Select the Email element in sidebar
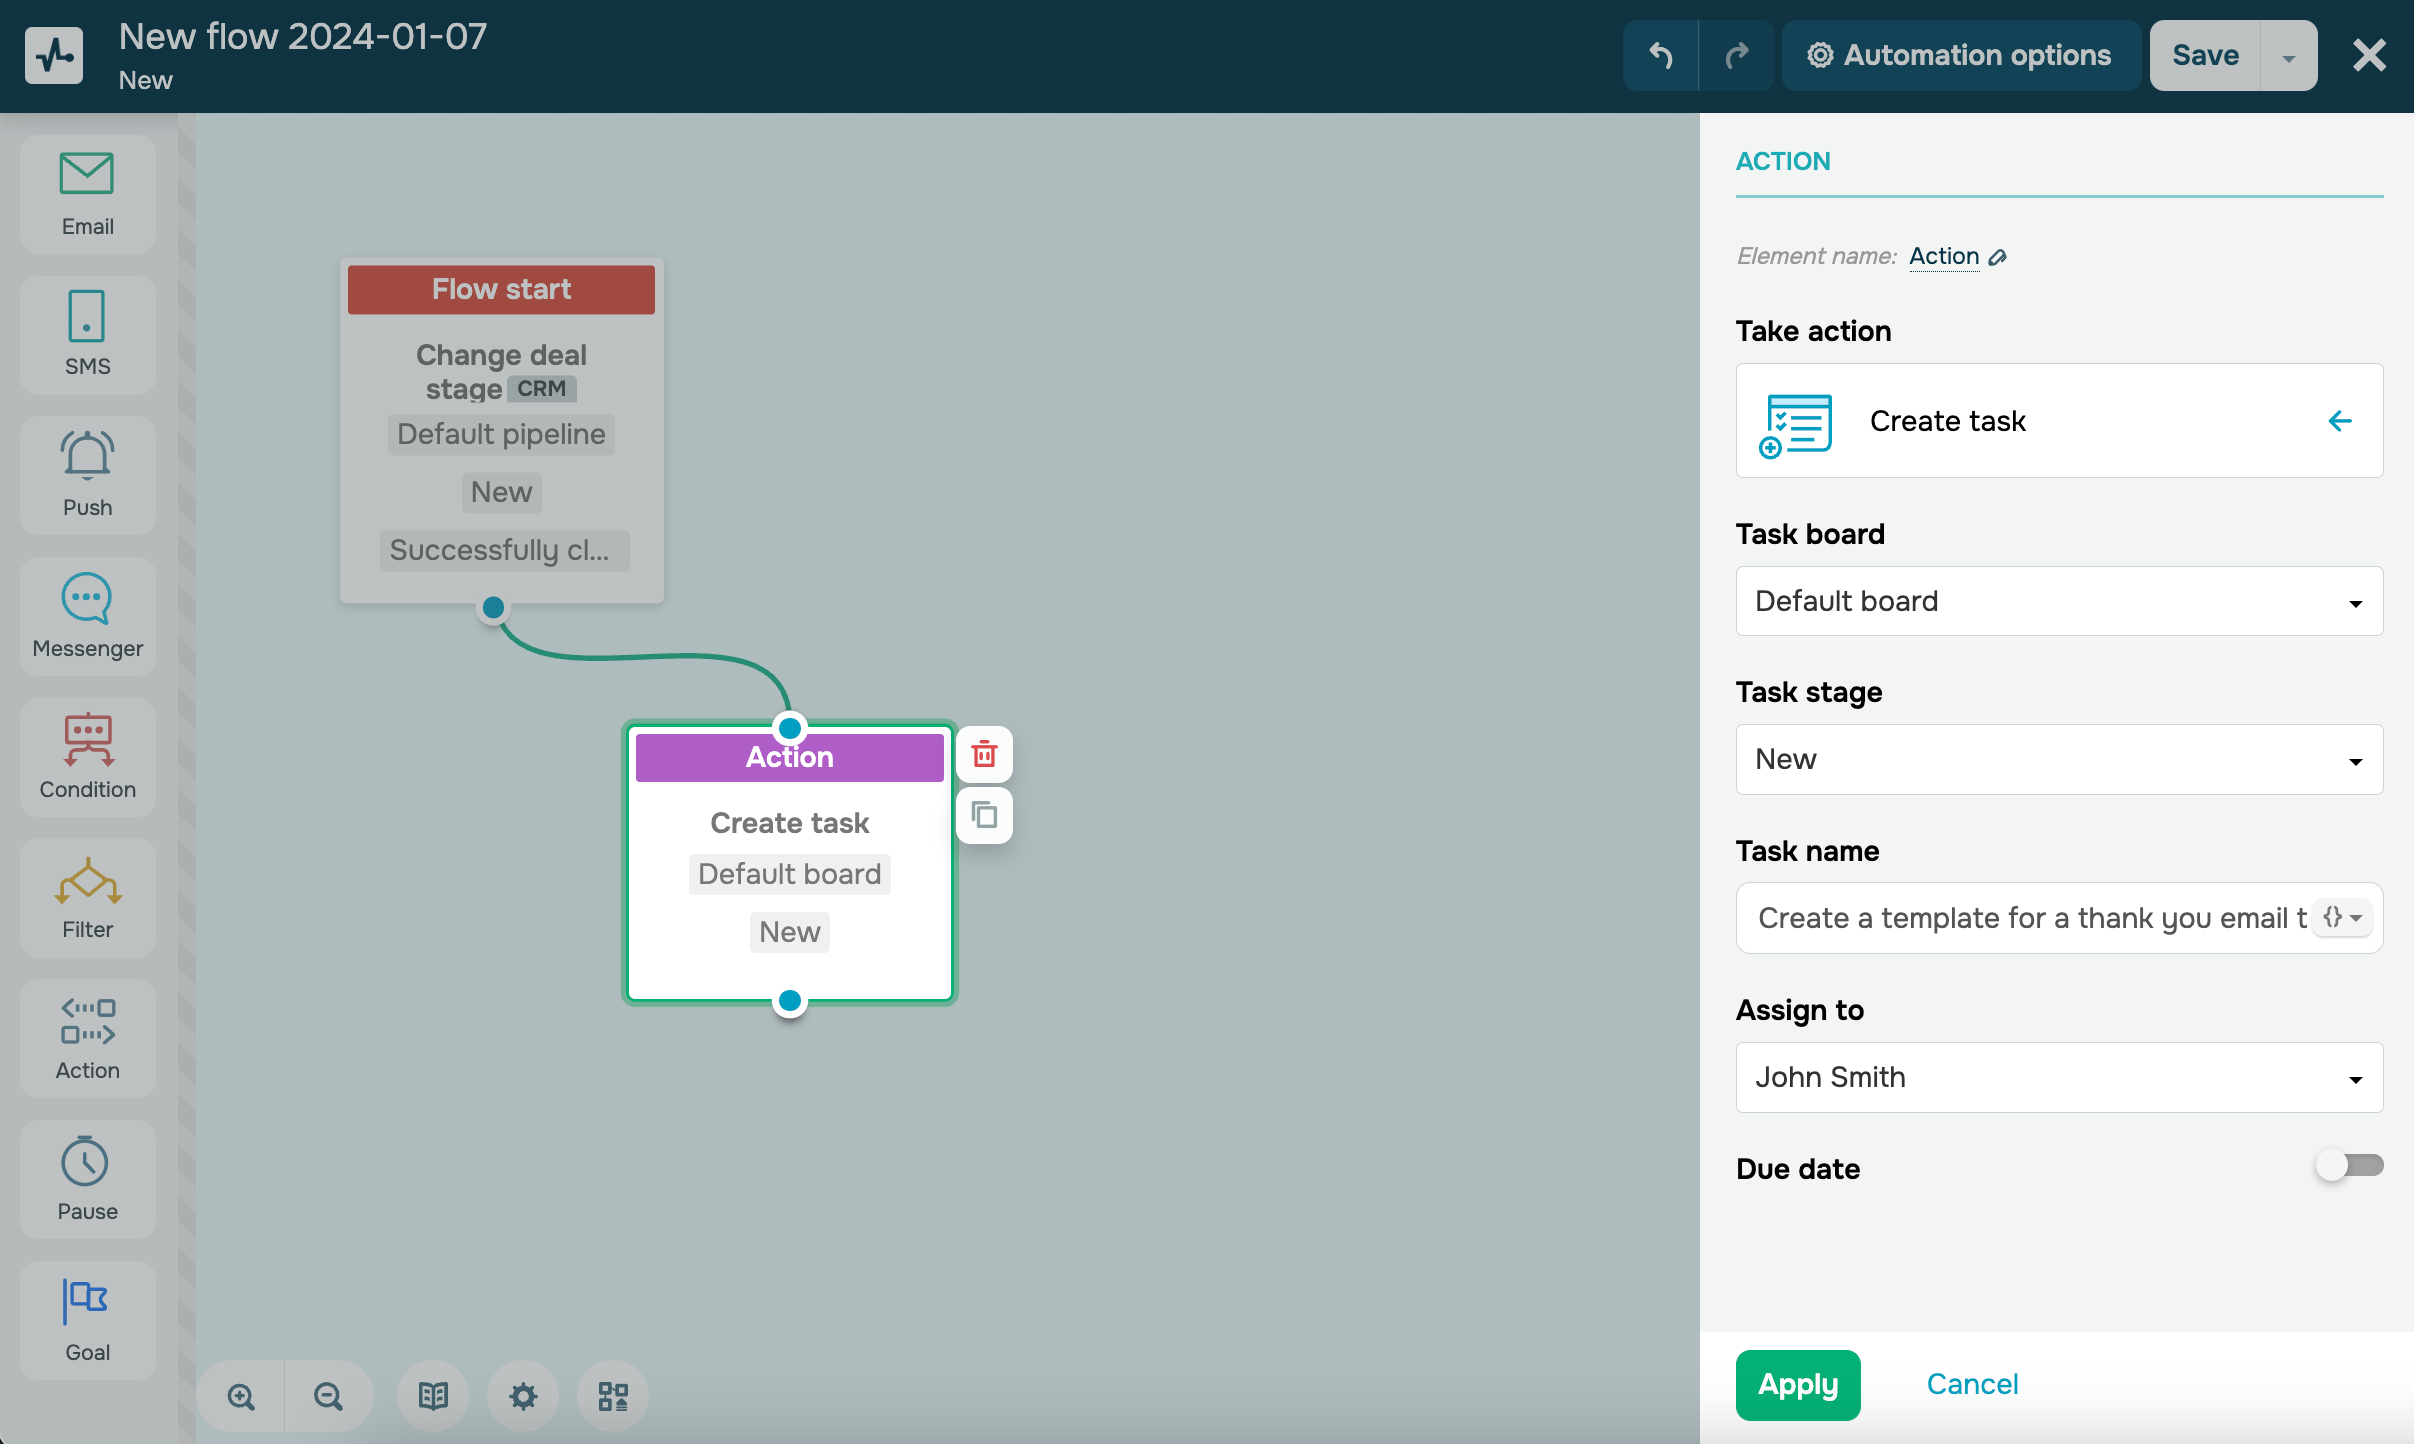This screenshot has width=2414, height=1444. [87, 195]
